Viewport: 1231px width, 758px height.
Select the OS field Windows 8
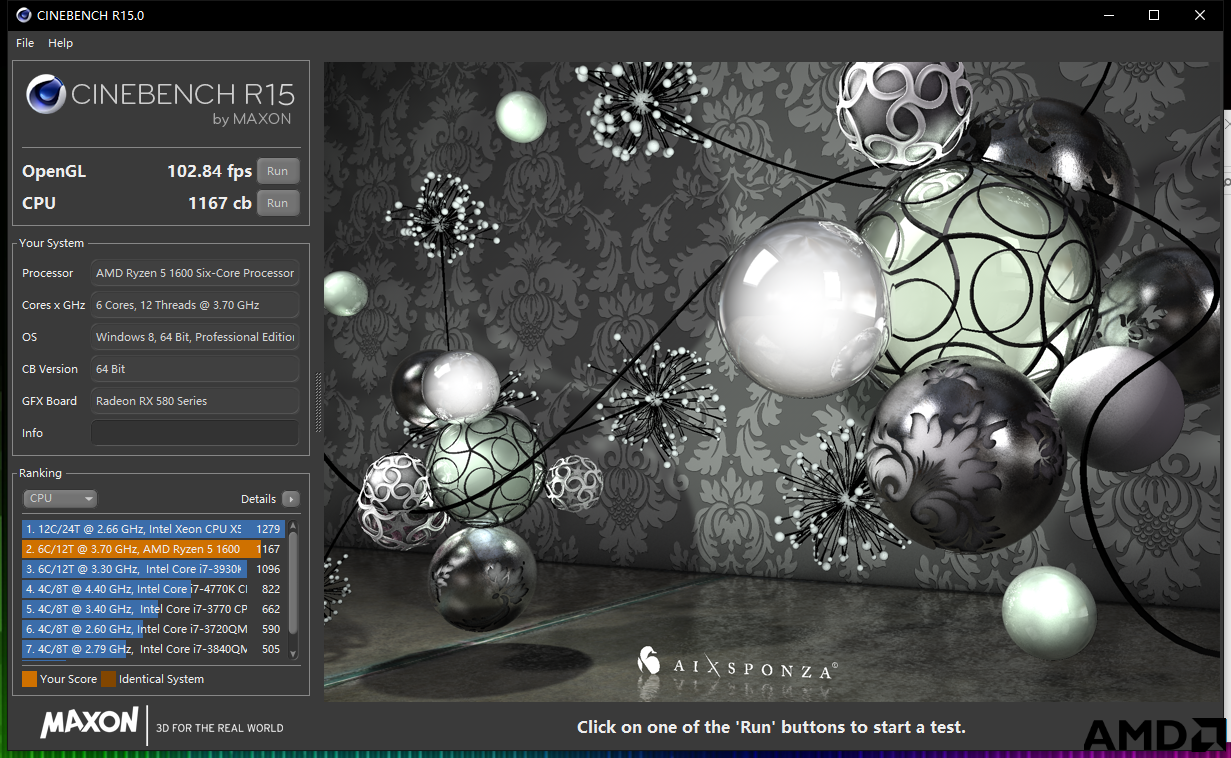[x=195, y=337]
